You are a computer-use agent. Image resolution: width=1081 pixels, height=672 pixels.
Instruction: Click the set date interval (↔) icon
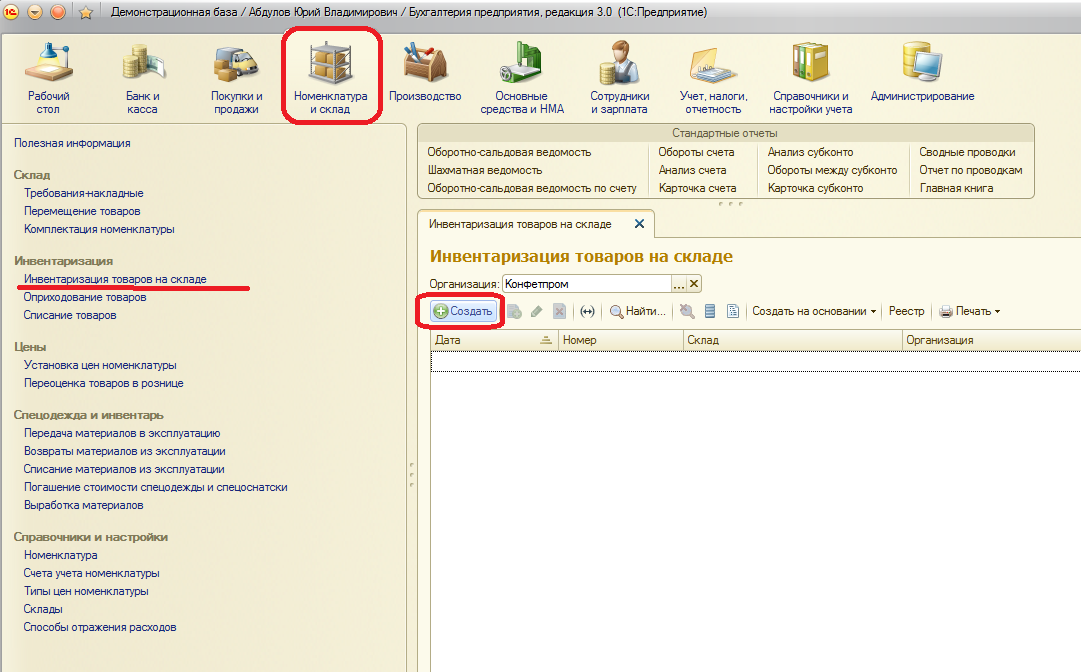[x=587, y=312]
